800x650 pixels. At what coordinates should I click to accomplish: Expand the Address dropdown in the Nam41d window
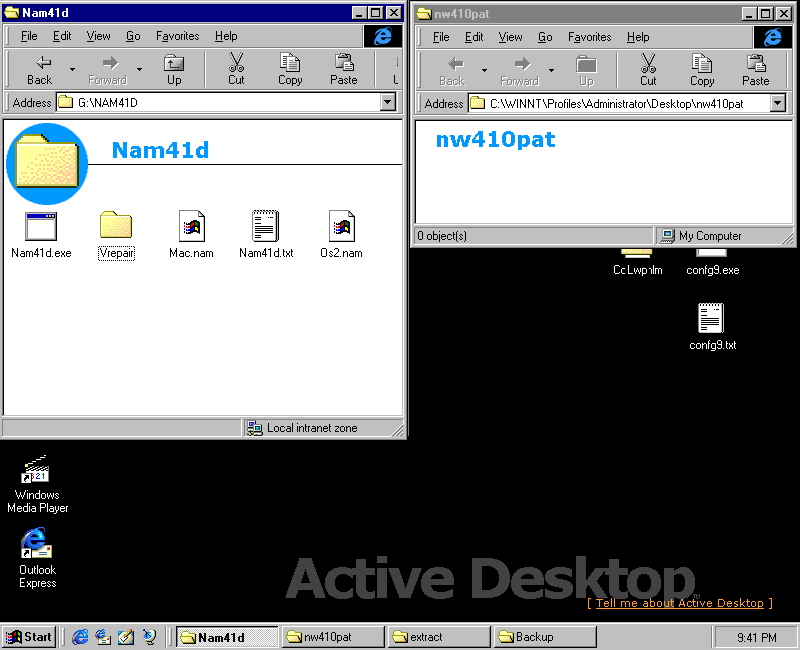388,103
